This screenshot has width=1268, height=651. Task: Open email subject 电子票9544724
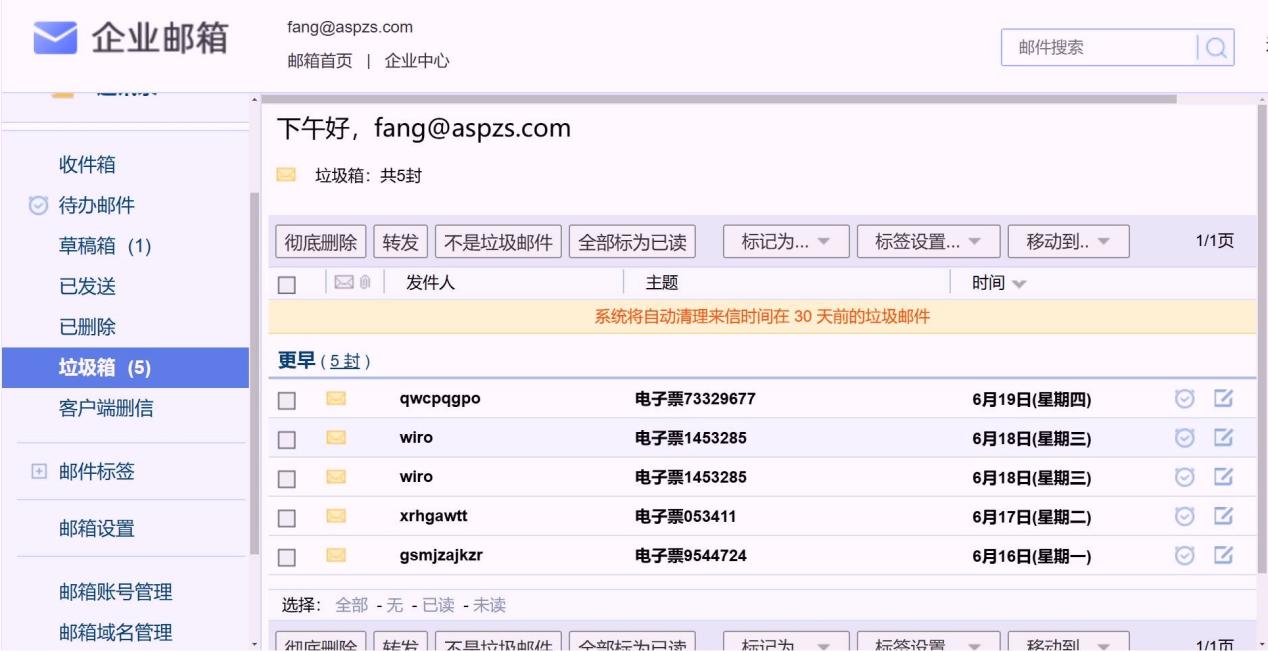coord(691,555)
